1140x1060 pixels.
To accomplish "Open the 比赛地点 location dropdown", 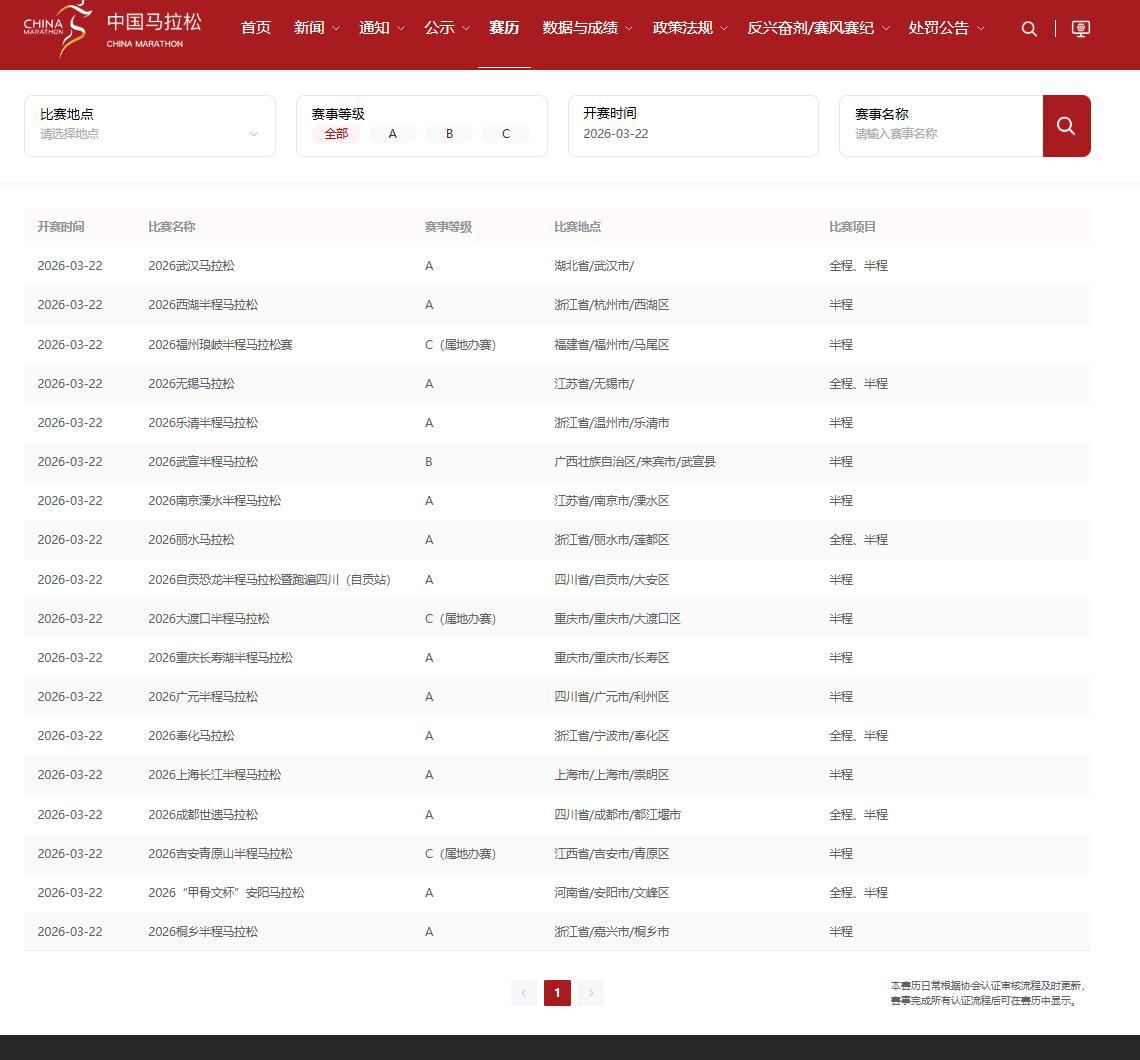I will (x=150, y=133).
